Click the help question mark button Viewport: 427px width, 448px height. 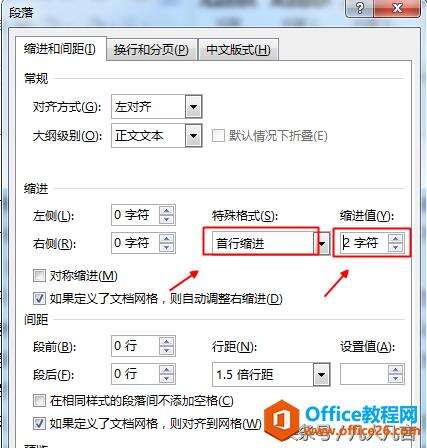pyautogui.click(x=360, y=7)
